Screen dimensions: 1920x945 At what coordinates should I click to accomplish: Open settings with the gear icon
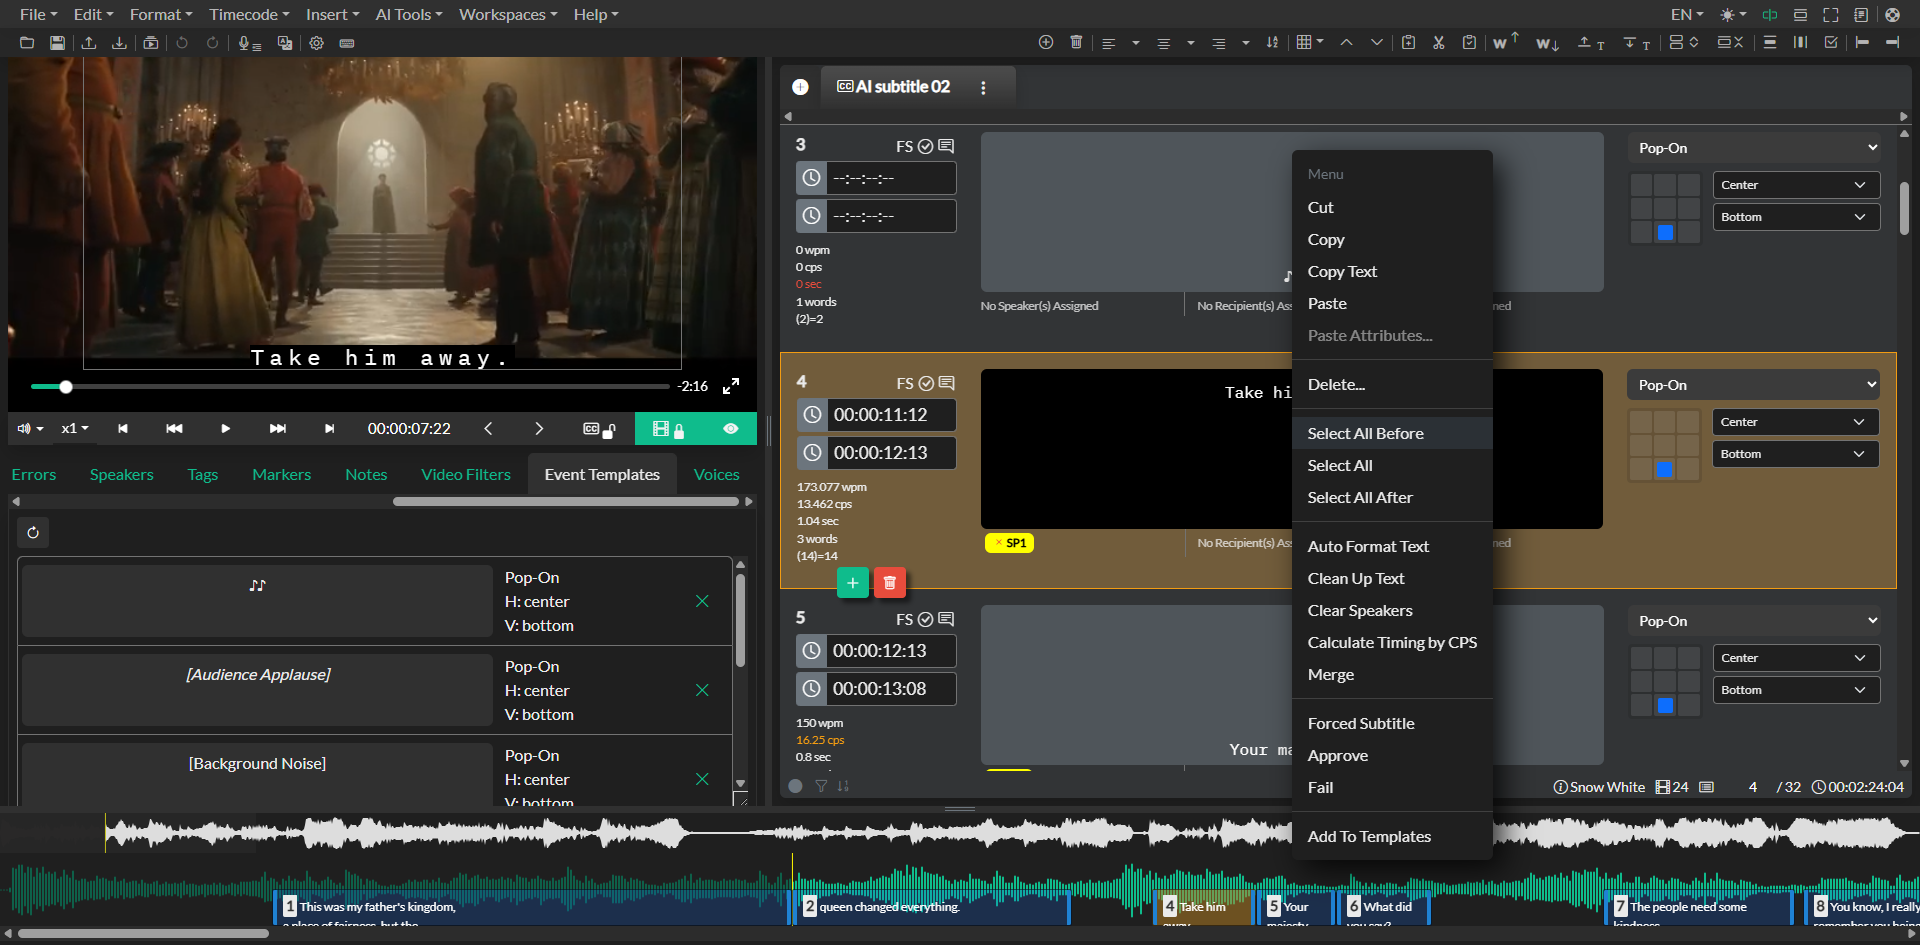[x=317, y=43]
